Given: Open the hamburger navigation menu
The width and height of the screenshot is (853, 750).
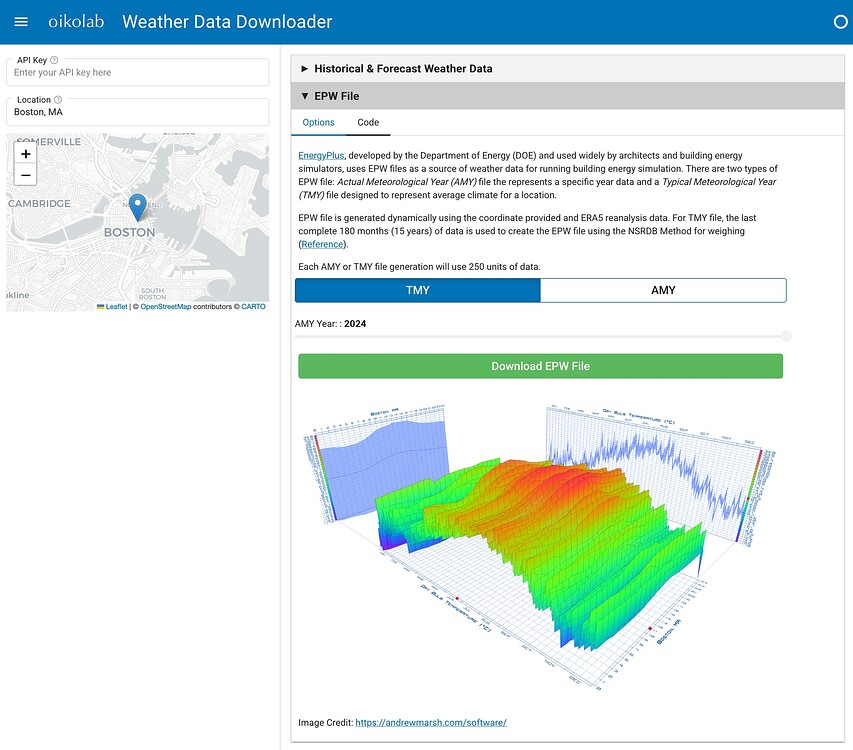Looking at the screenshot, I should pos(21,22).
